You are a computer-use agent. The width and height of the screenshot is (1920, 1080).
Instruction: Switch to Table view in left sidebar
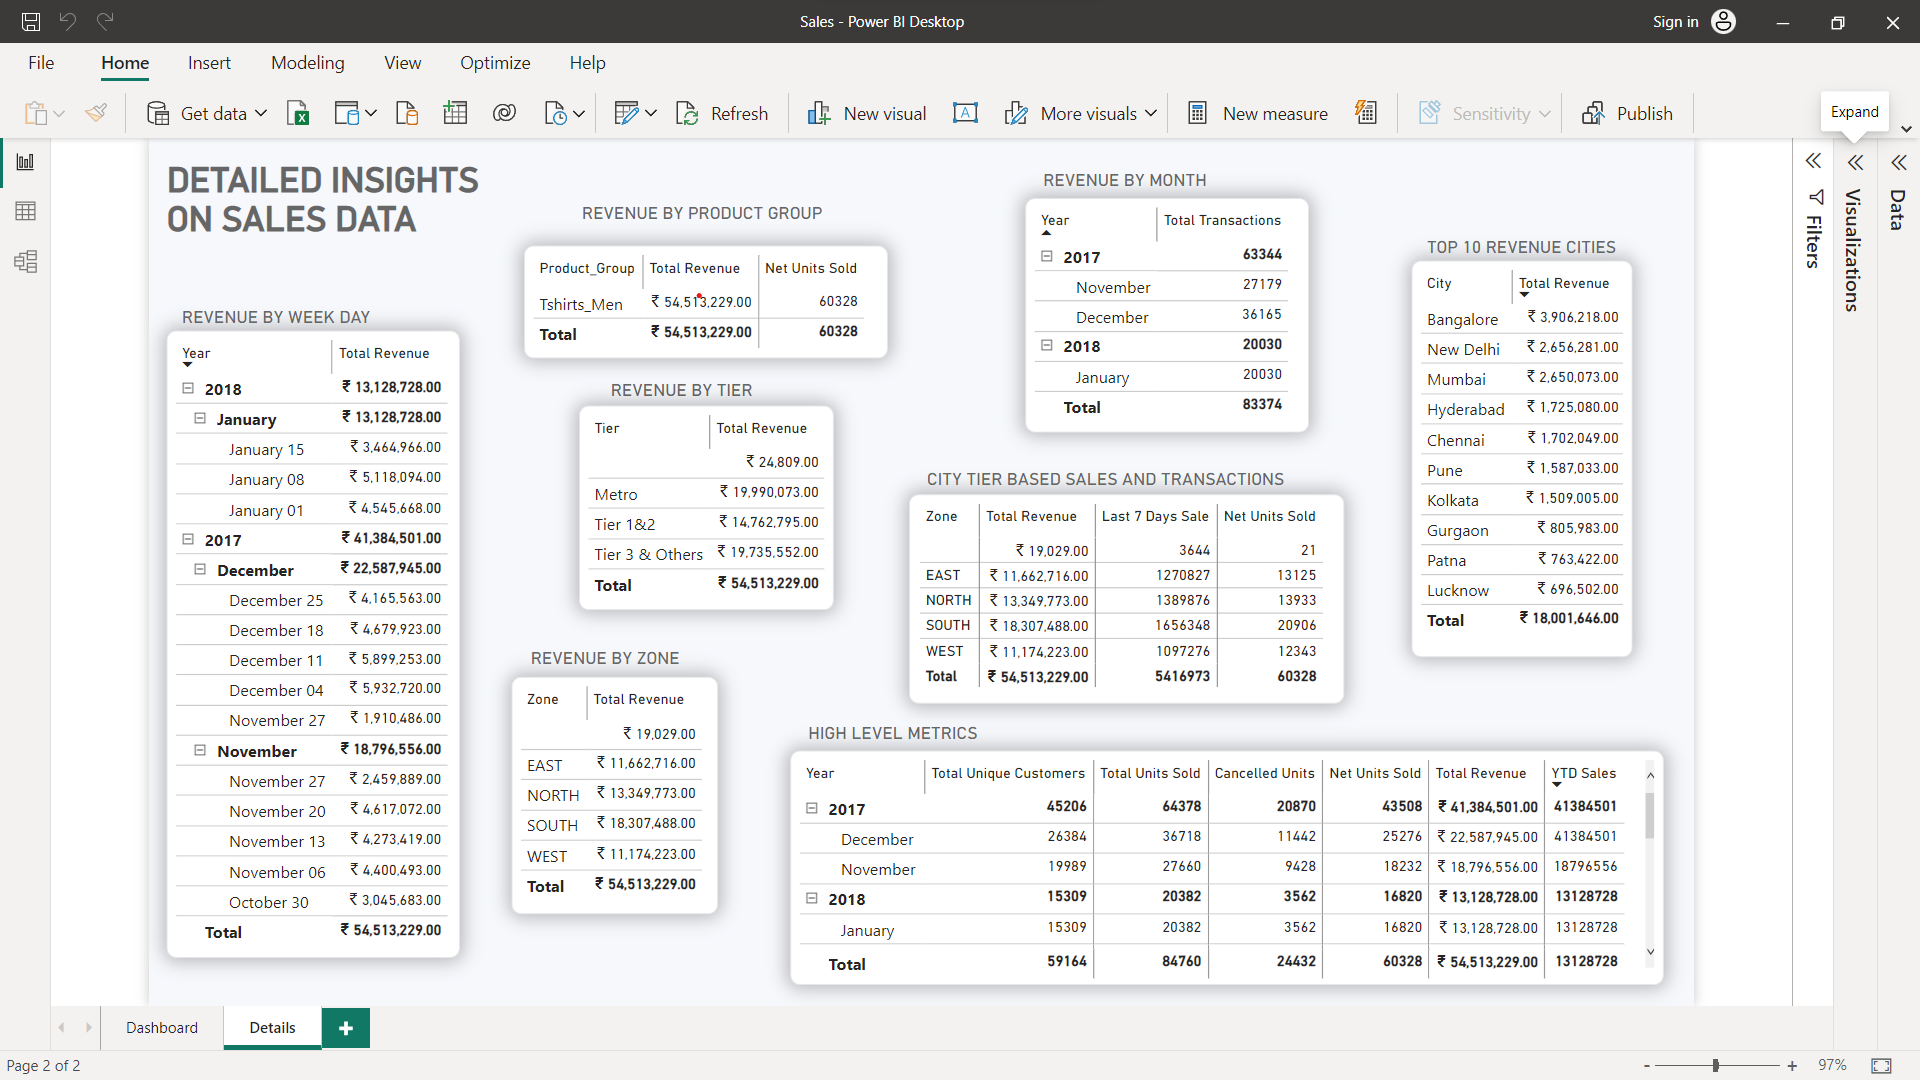(x=26, y=211)
